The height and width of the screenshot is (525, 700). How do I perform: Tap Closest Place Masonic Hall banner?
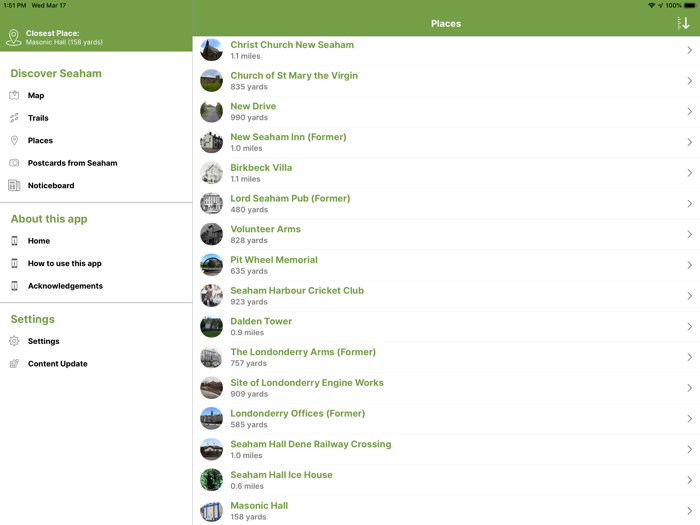pos(96,38)
